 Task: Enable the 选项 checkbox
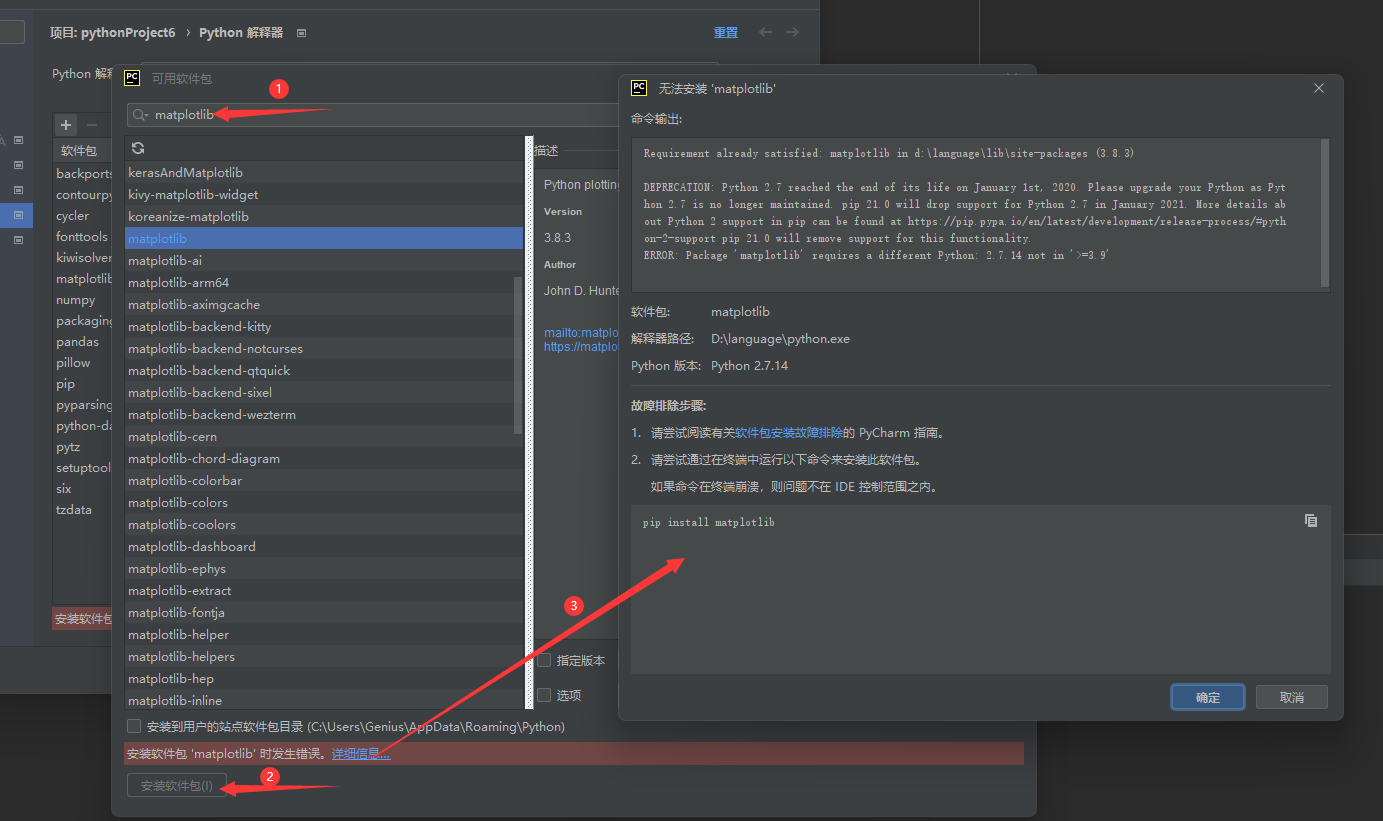click(544, 695)
